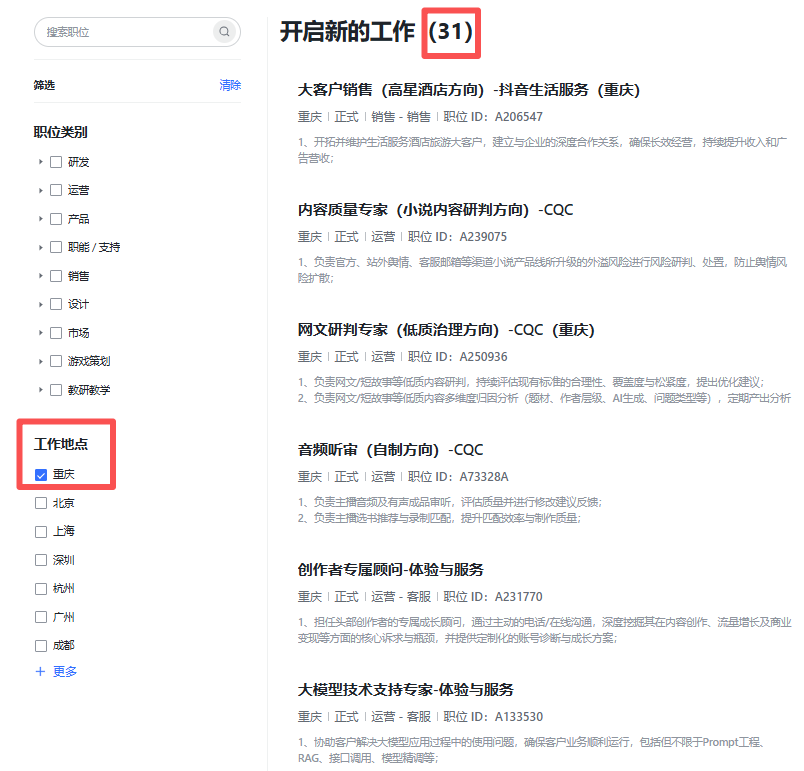Click job ID text A133530
804x771 pixels.
518,717
